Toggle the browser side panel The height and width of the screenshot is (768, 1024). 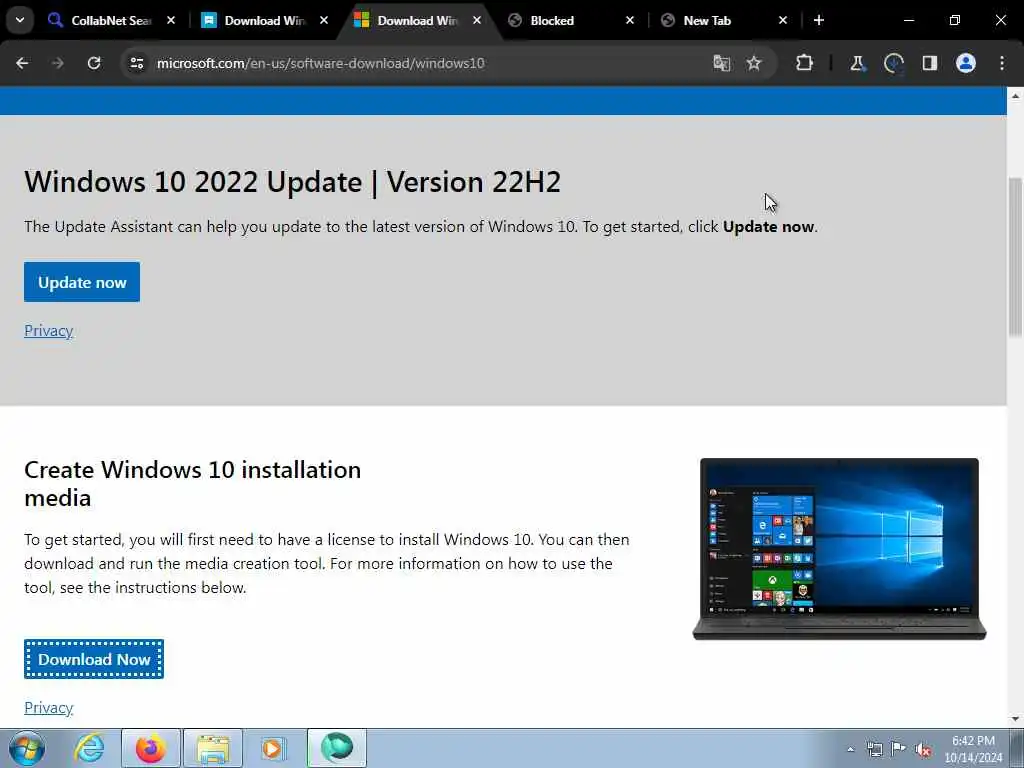930,63
